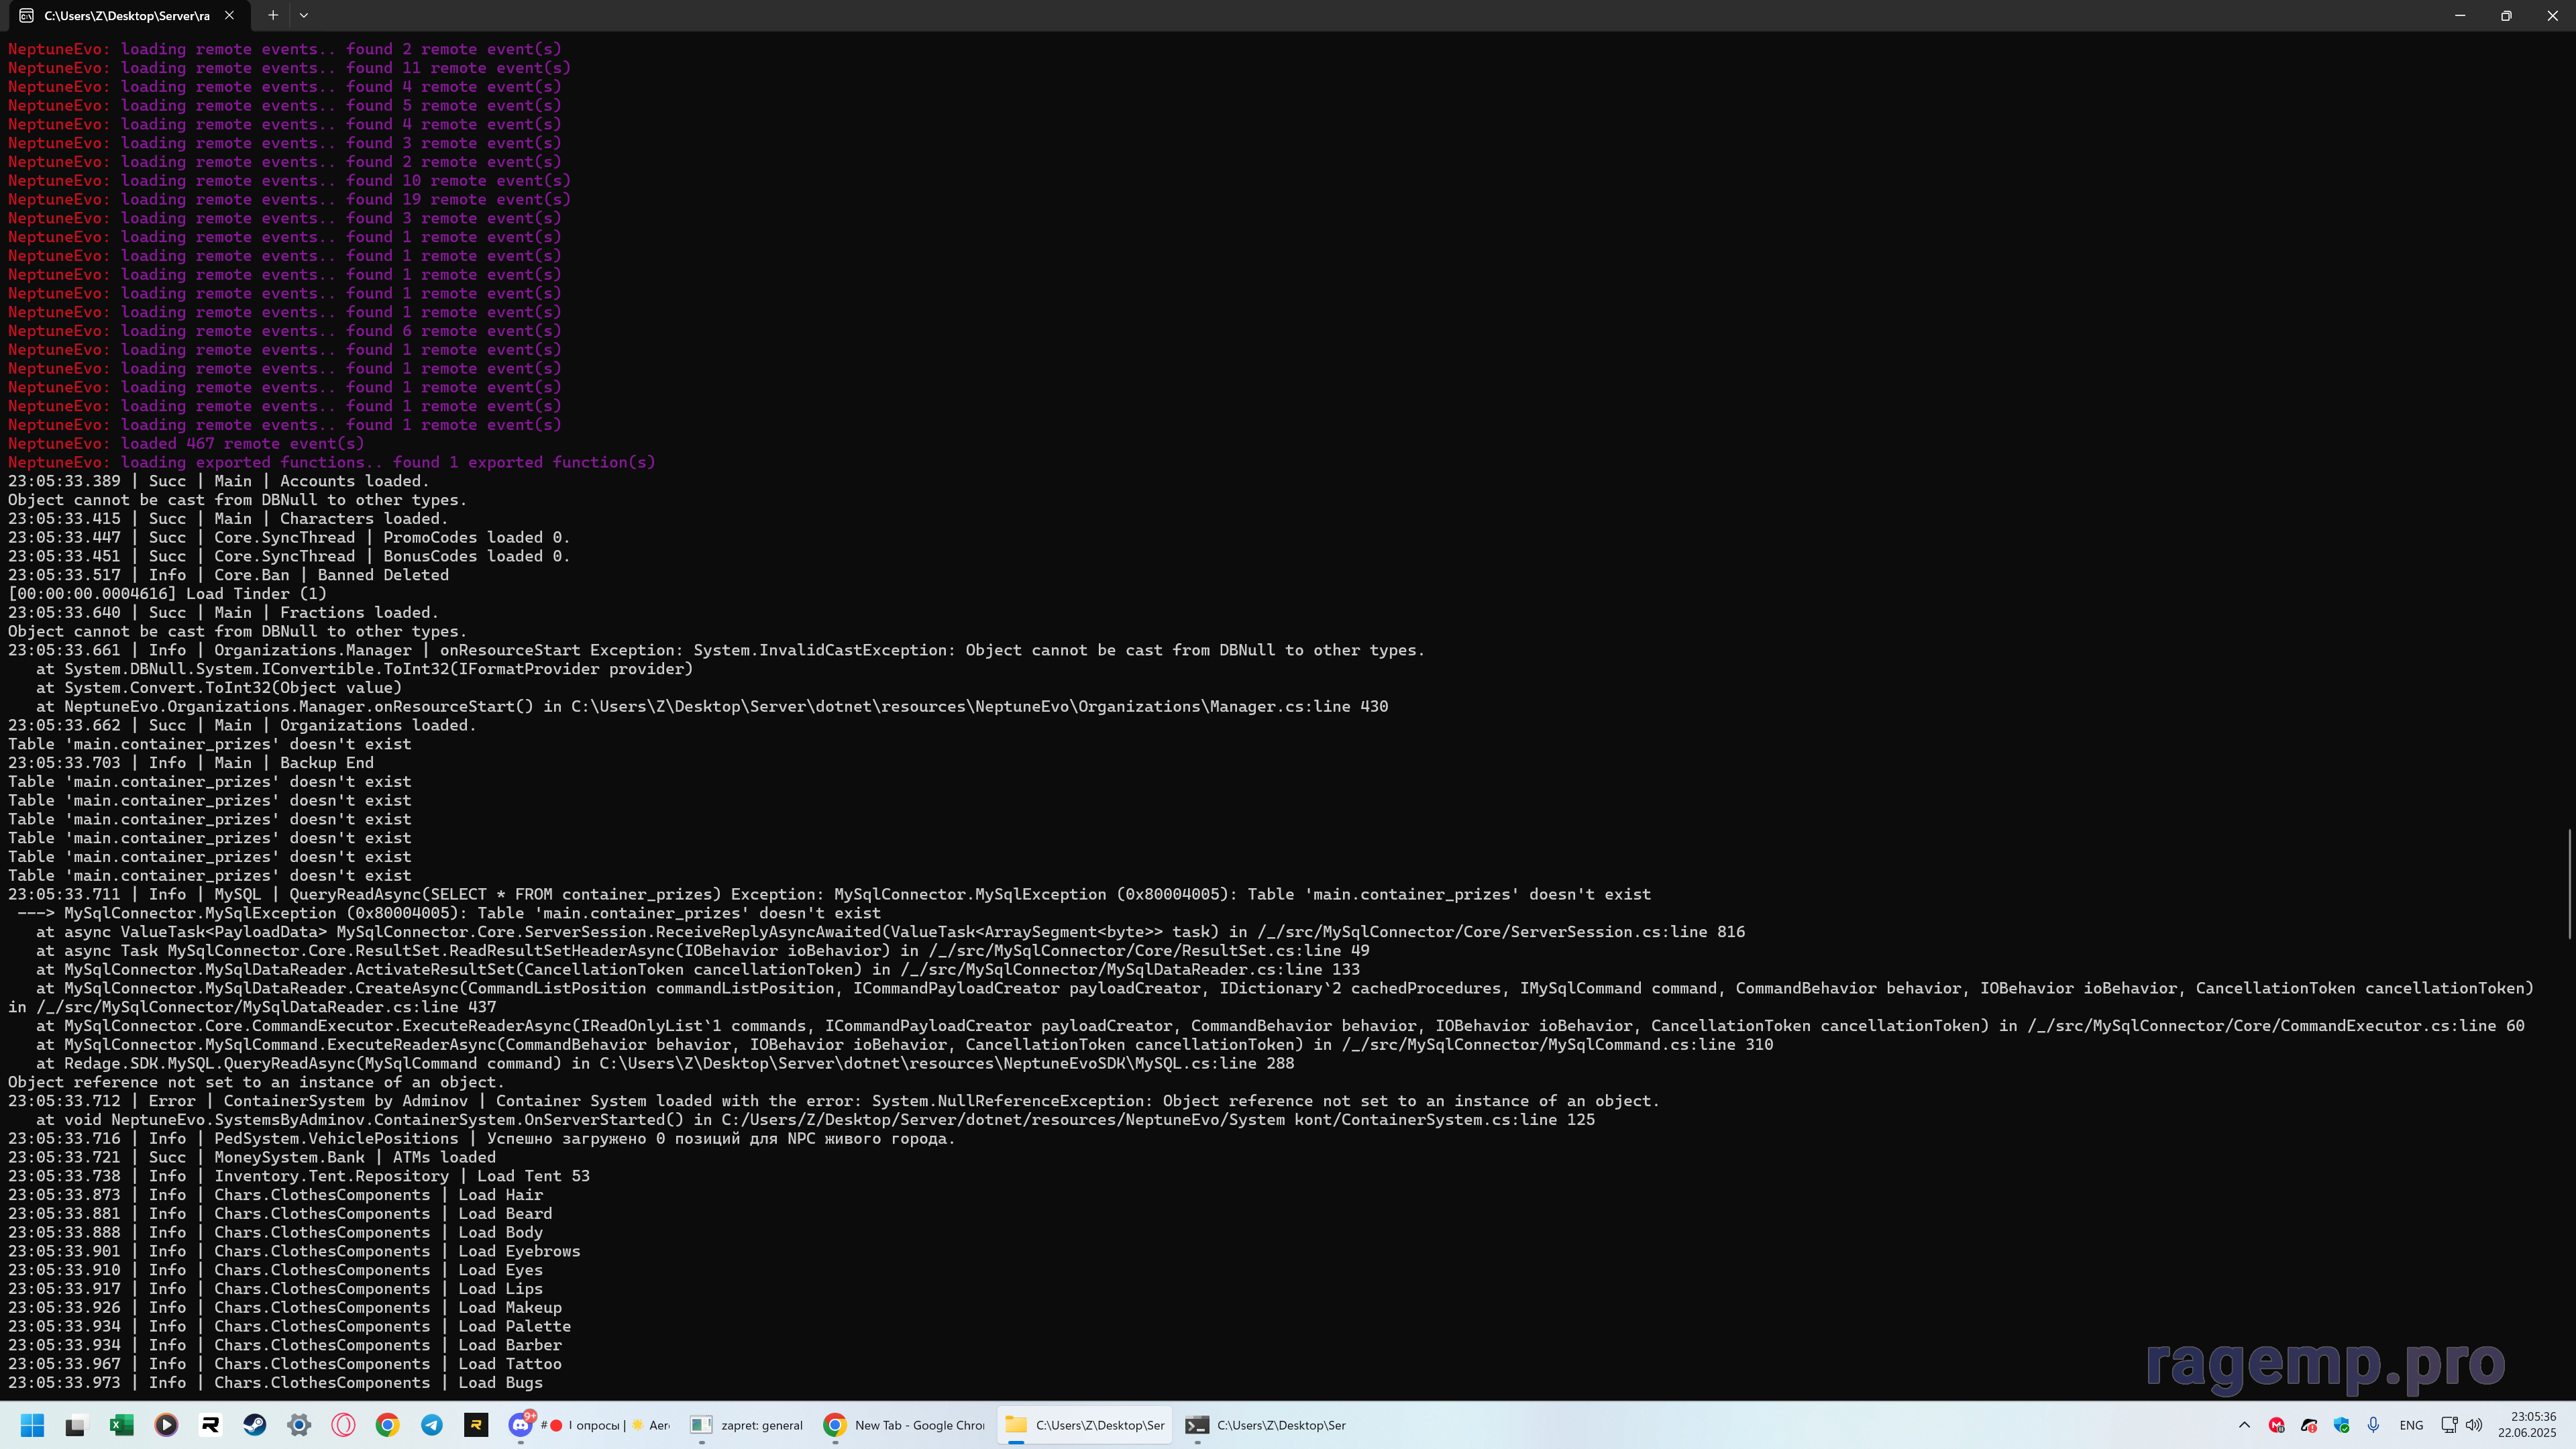Open Rockstar Games launcher yellow R icon
Image resolution: width=2576 pixels, height=1449 pixels.
click(476, 1425)
